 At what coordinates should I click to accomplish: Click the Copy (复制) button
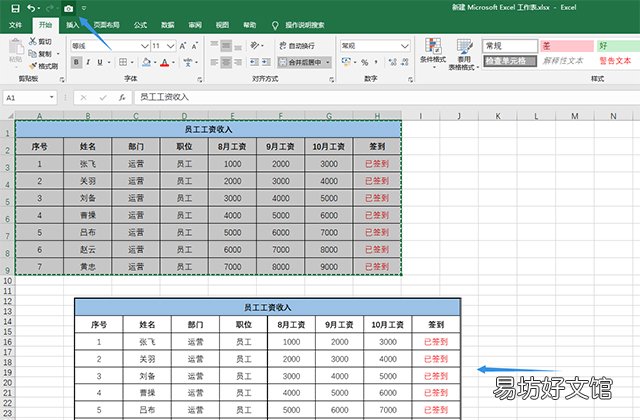pos(40,53)
